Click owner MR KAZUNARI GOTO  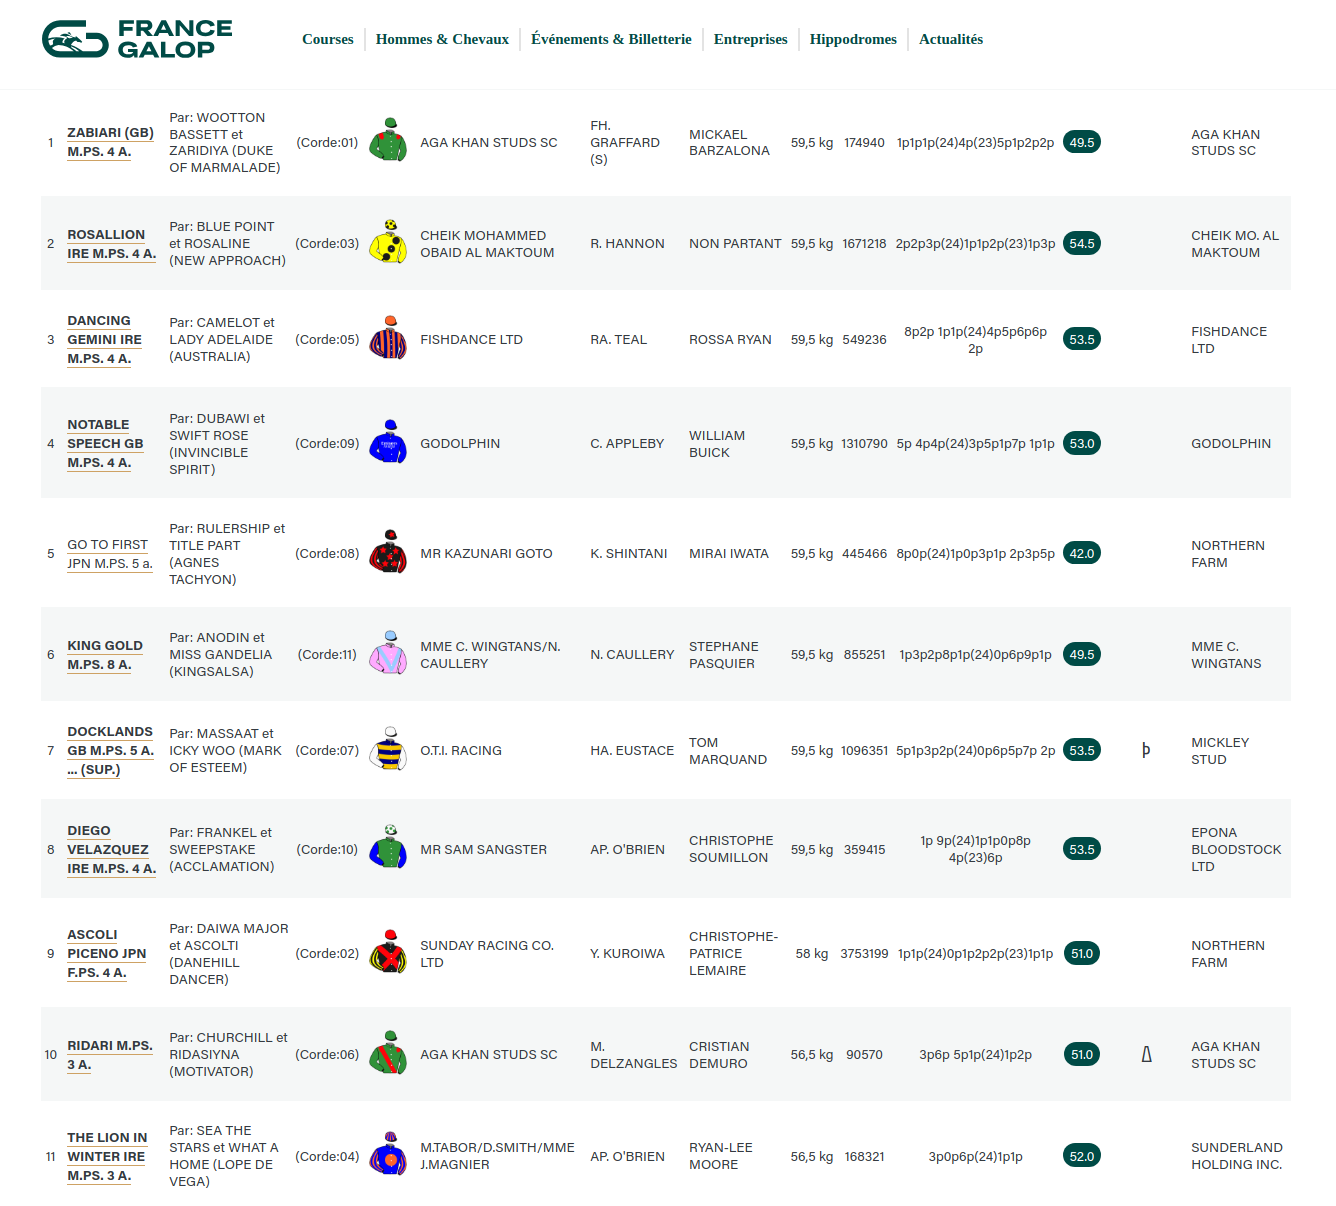tap(486, 553)
